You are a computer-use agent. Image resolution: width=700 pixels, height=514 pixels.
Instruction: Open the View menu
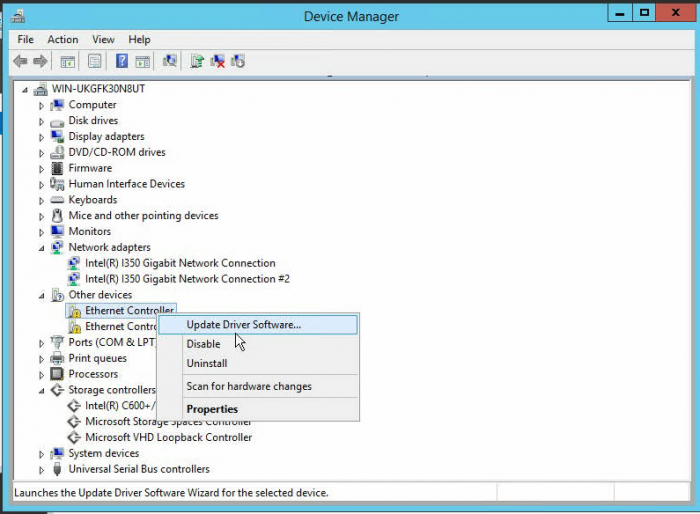click(x=103, y=39)
